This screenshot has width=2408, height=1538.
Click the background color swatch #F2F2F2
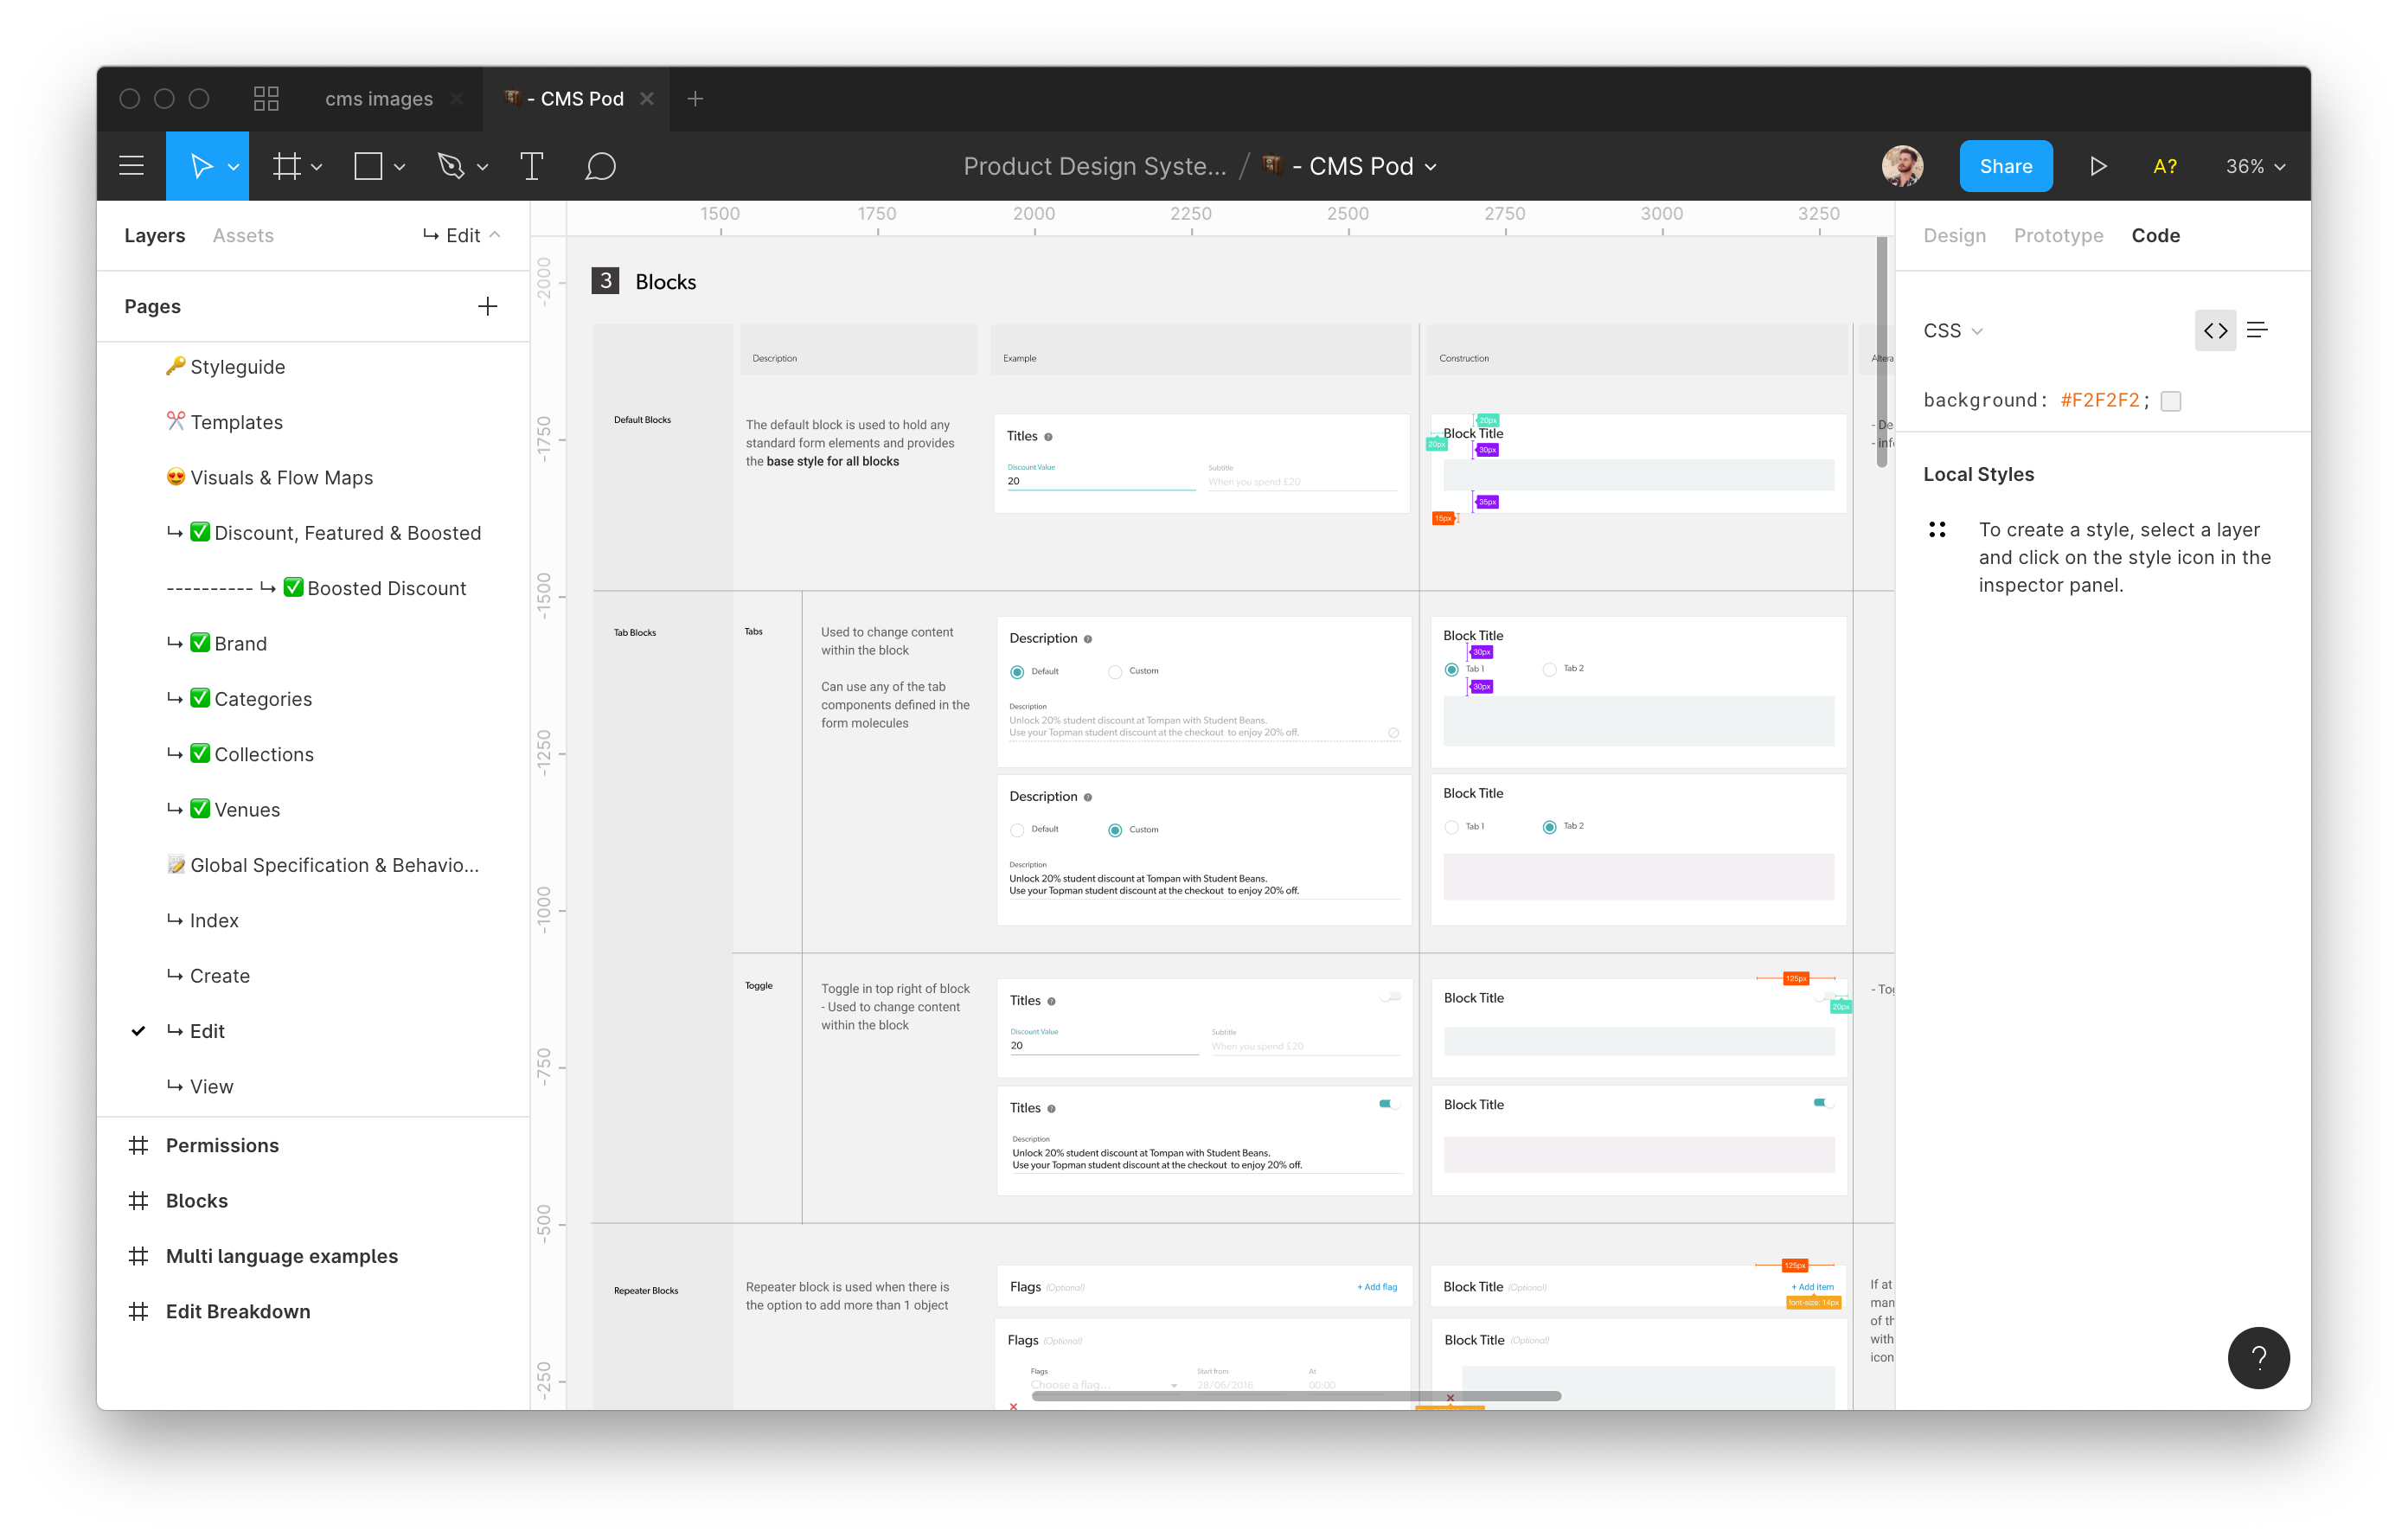coord(2171,401)
